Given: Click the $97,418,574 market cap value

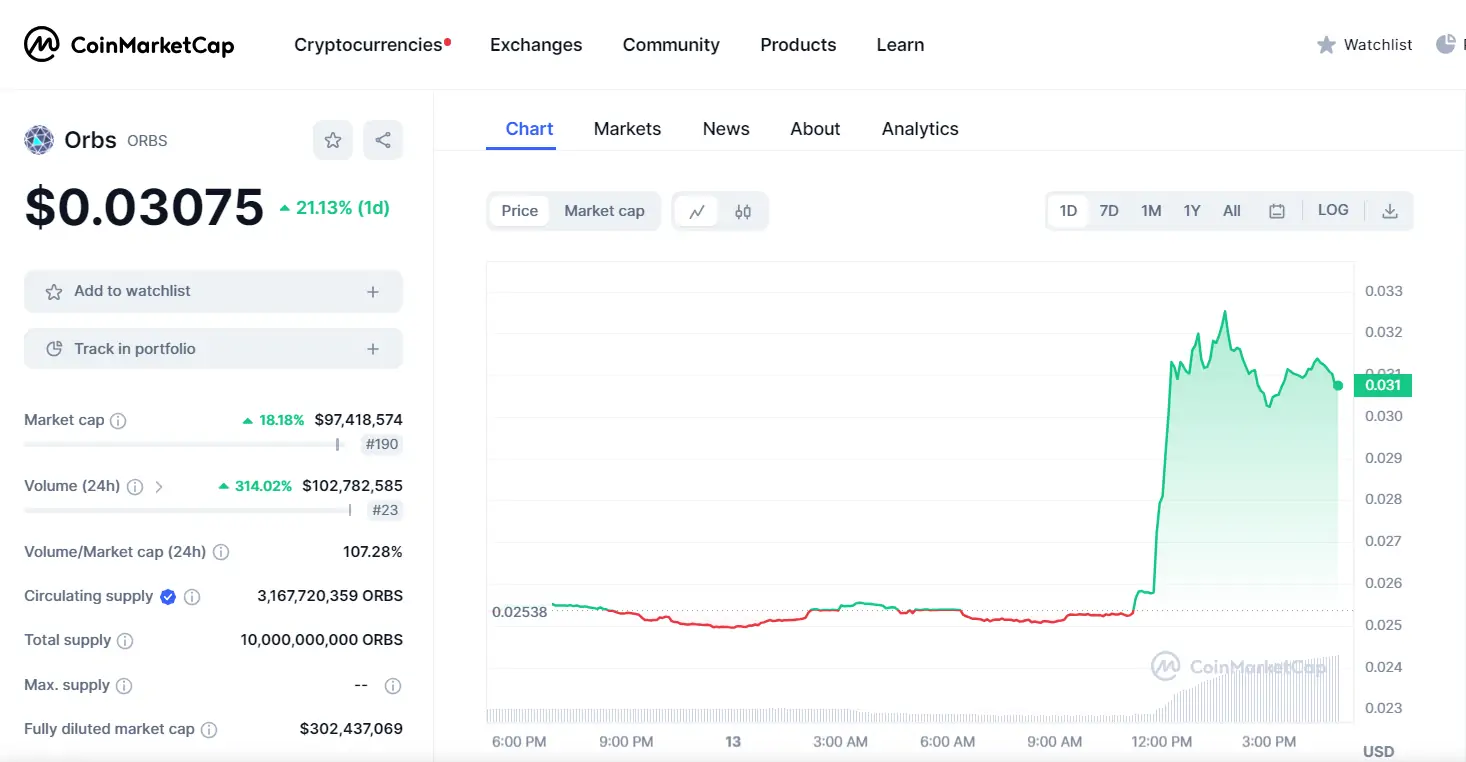Looking at the screenshot, I should (x=358, y=420).
